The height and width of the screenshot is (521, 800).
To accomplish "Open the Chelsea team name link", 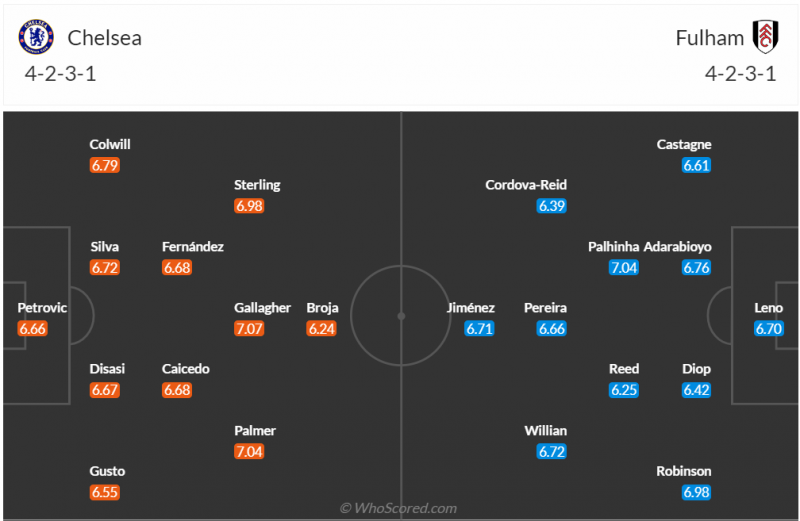I will pyautogui.click(x=104, y=38).
